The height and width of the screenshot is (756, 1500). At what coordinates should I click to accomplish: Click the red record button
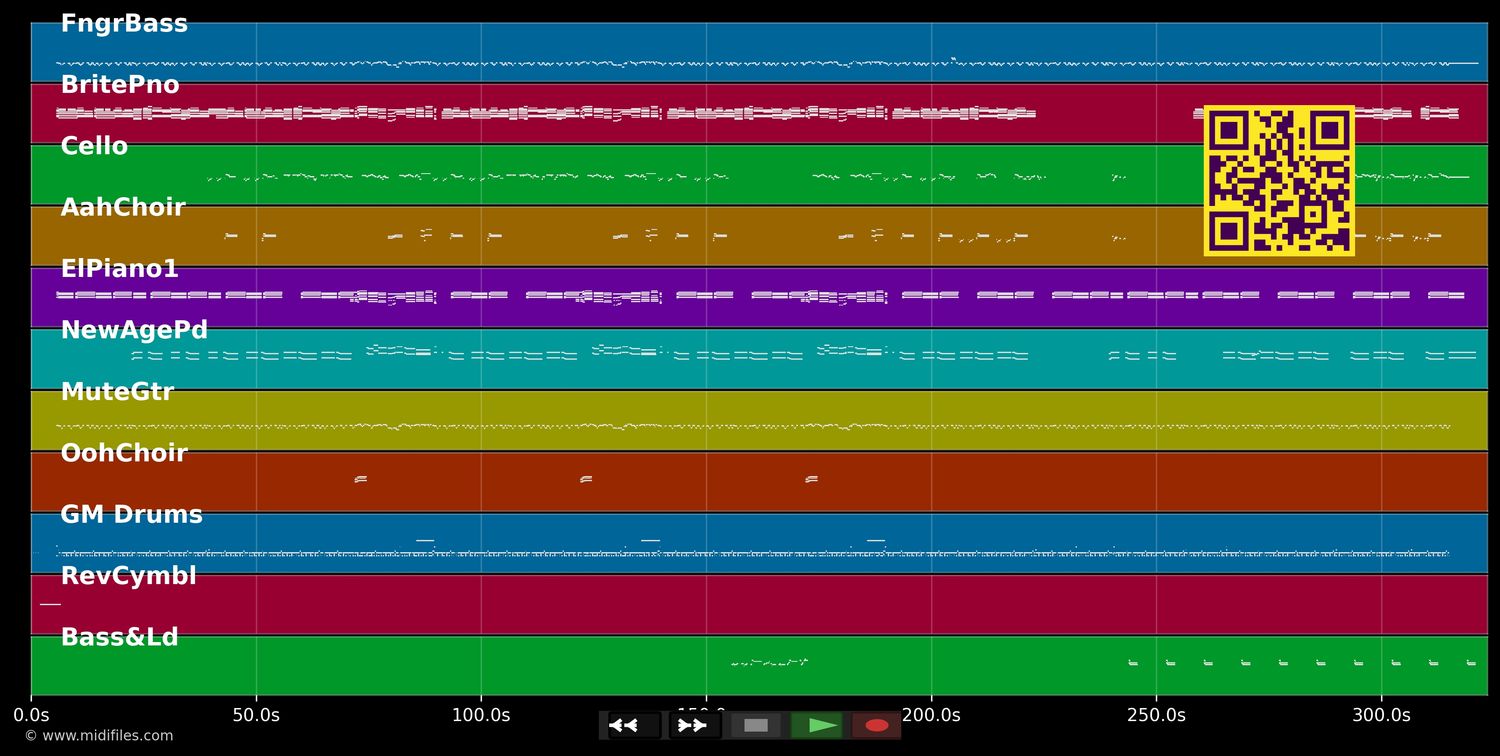coord(877,725)
